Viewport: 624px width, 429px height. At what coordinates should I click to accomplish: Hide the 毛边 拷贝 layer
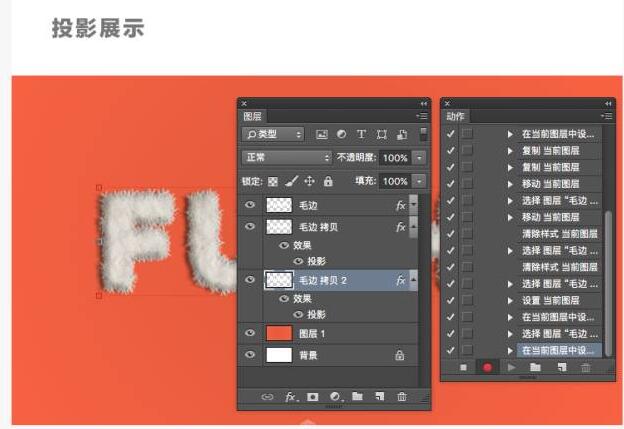250,226
